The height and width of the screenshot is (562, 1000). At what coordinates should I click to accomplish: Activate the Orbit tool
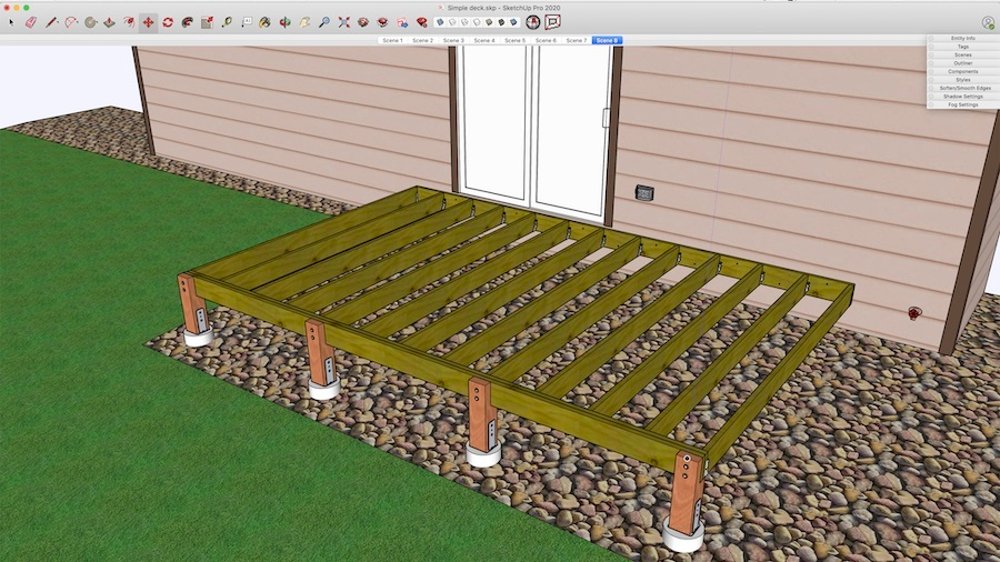point(285,22)
